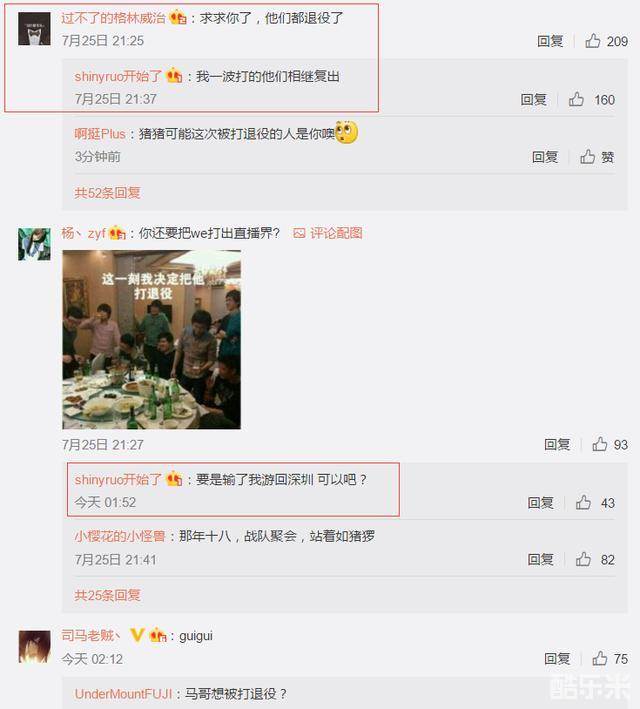The width and height of the screenshot is (640, 709).
Task: Open 司马老贼's user profile link
Action: click(x=90, y=636)
